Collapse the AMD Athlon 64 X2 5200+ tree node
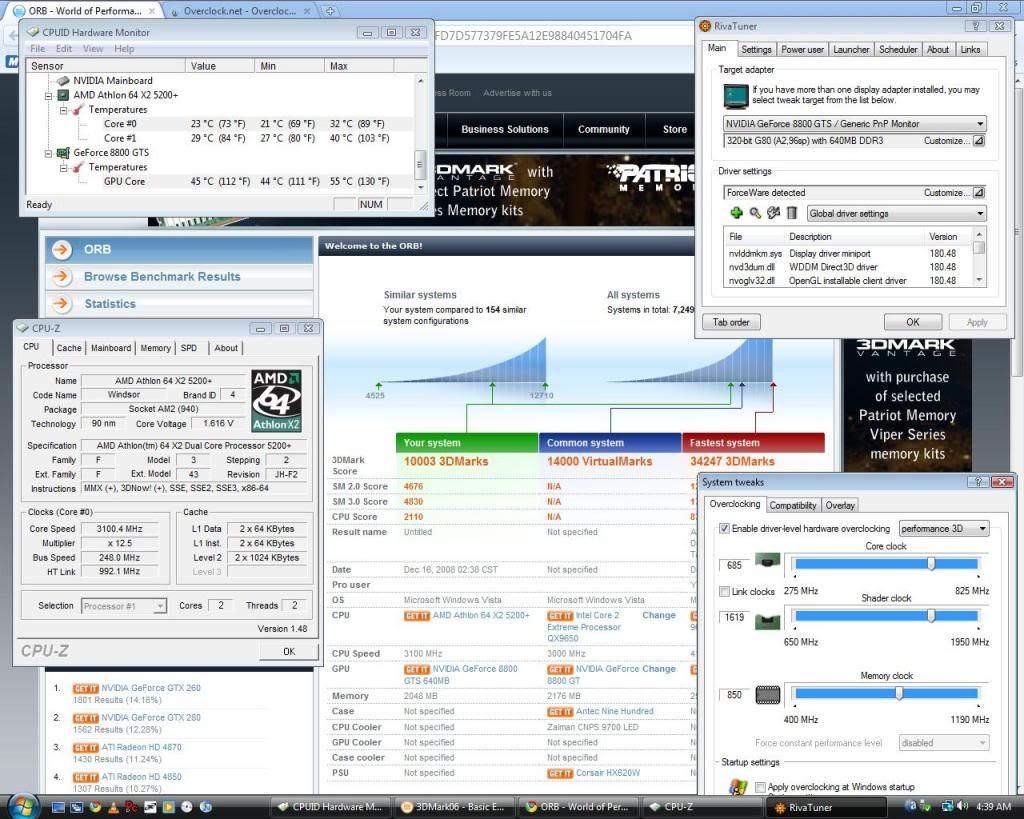 [48, 95]
